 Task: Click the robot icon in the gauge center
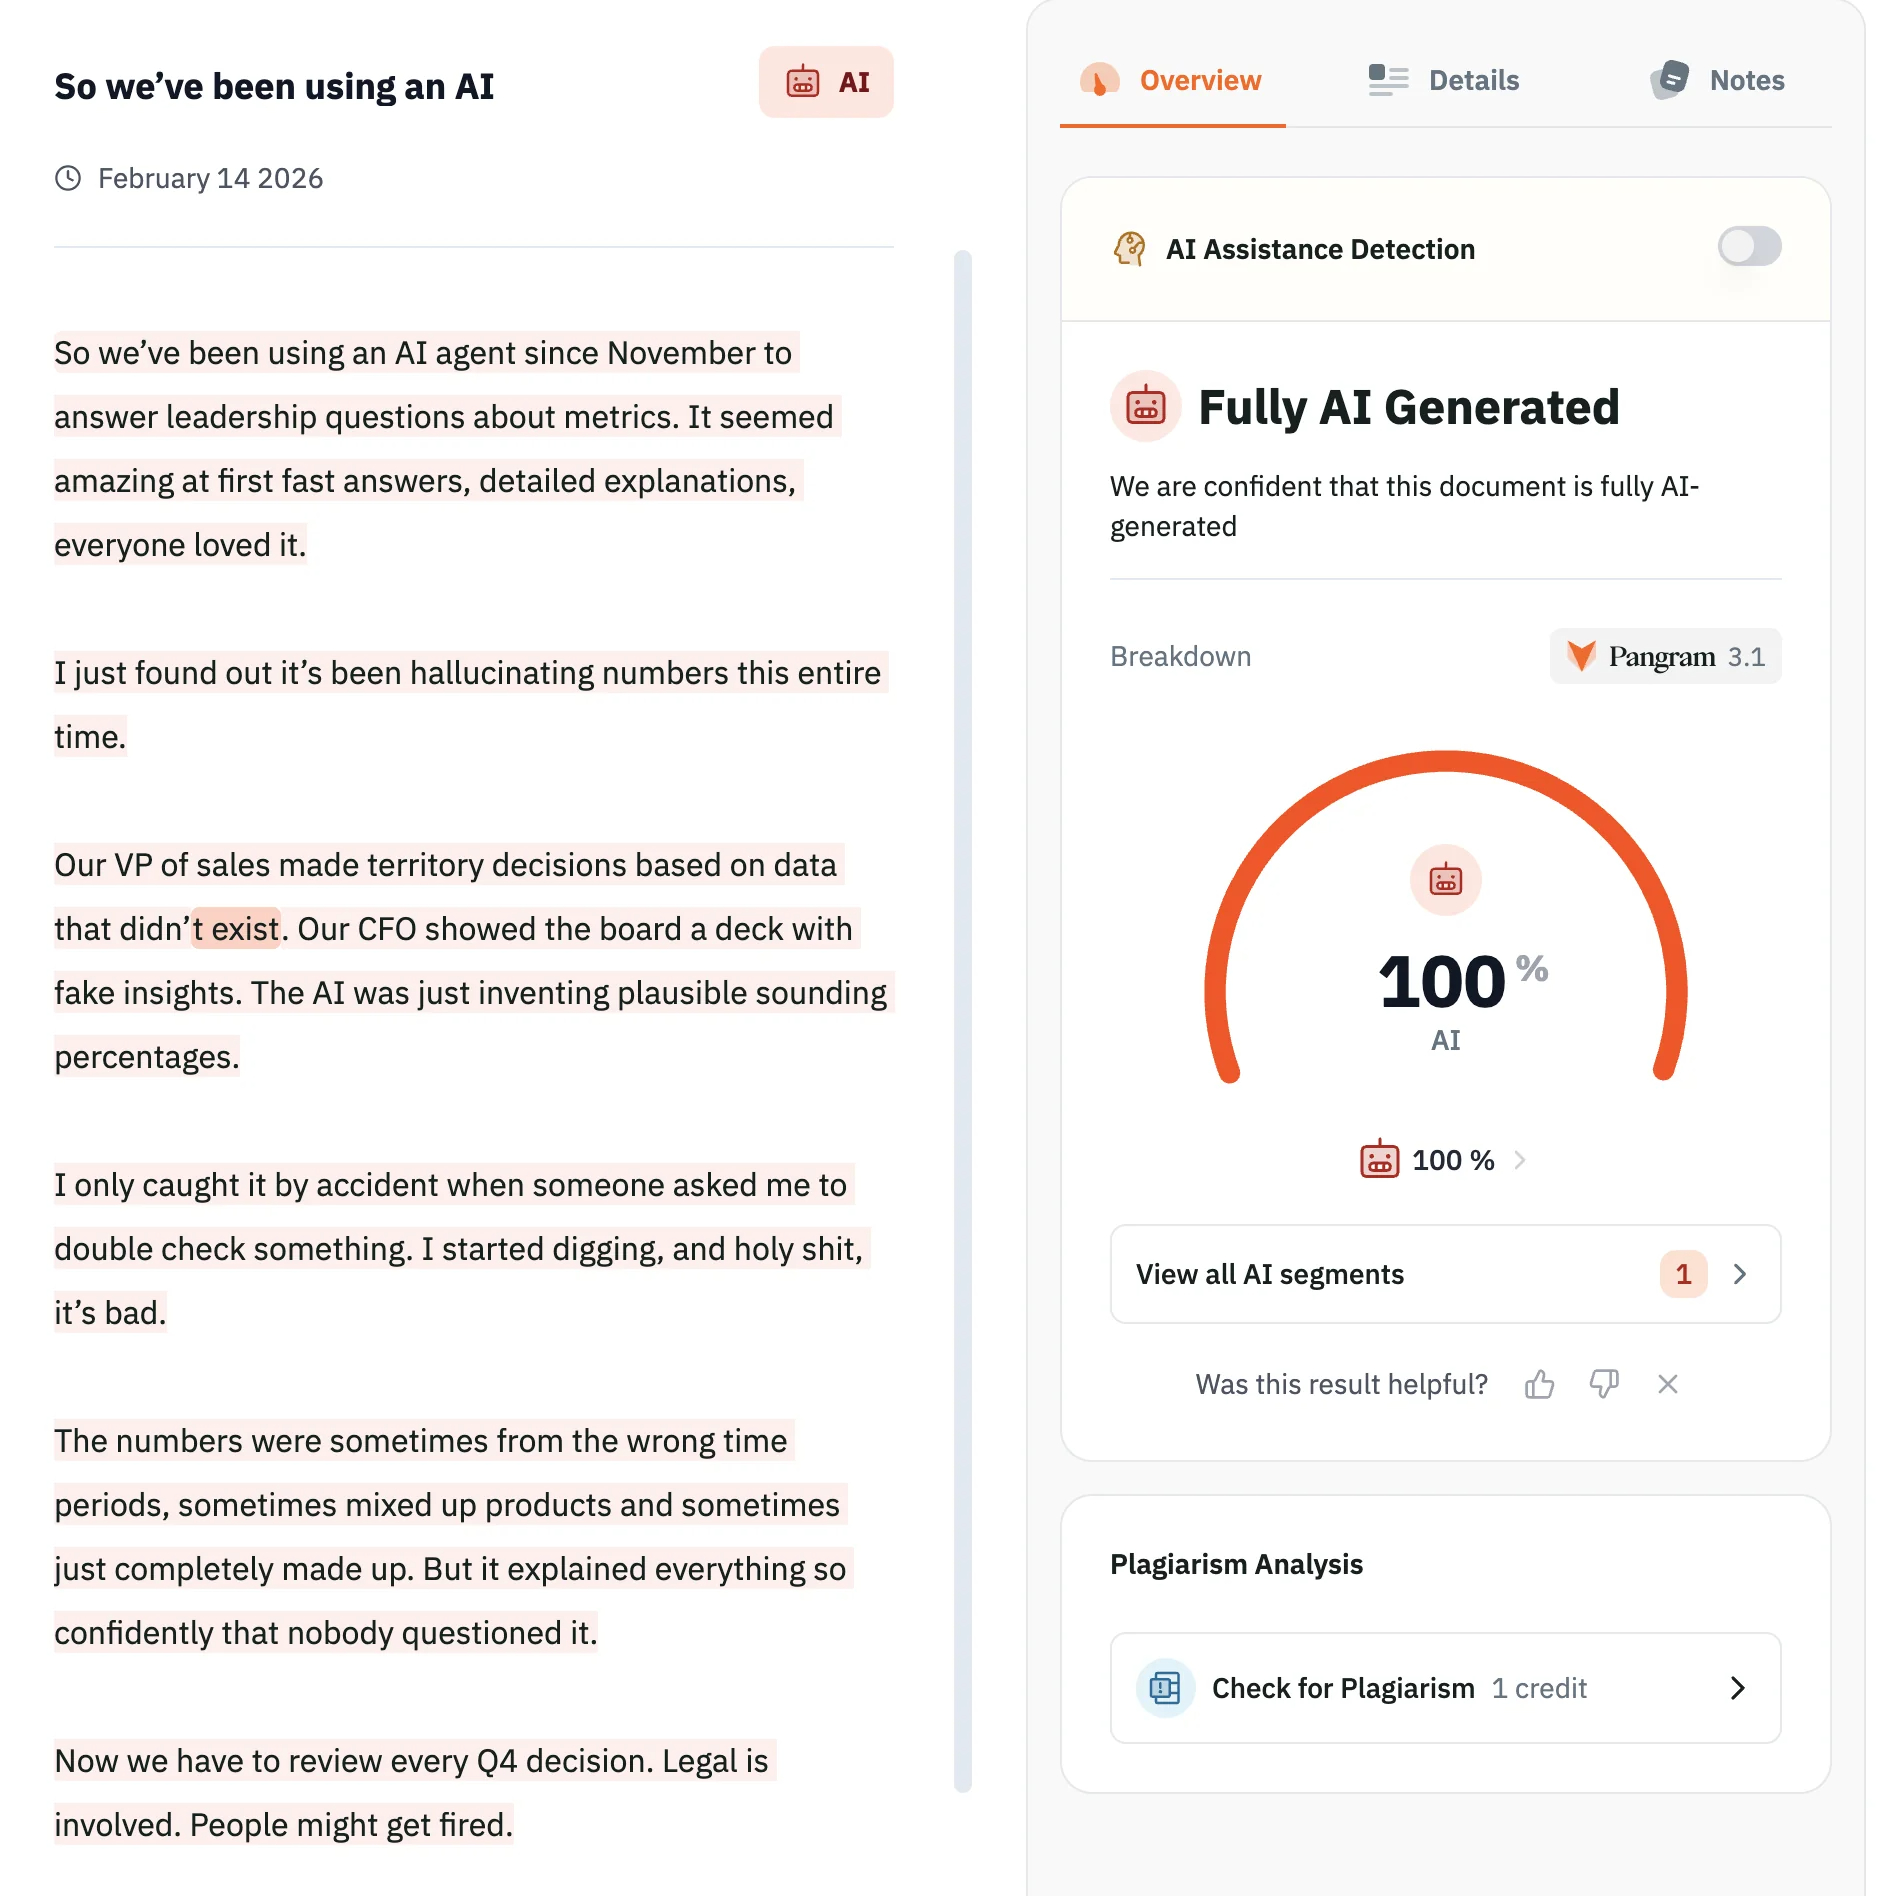tap(1445, 880)
